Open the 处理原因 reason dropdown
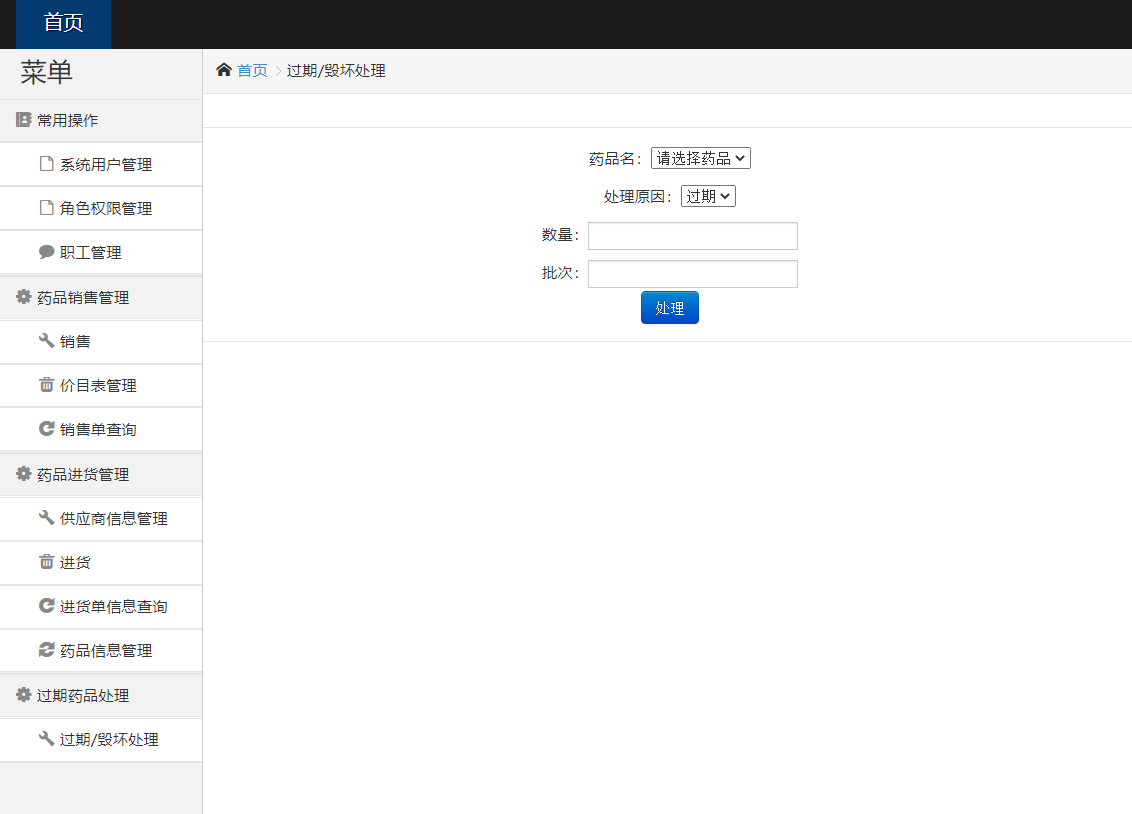This screenshot has width=1132, height=814. tap(708, 196)
